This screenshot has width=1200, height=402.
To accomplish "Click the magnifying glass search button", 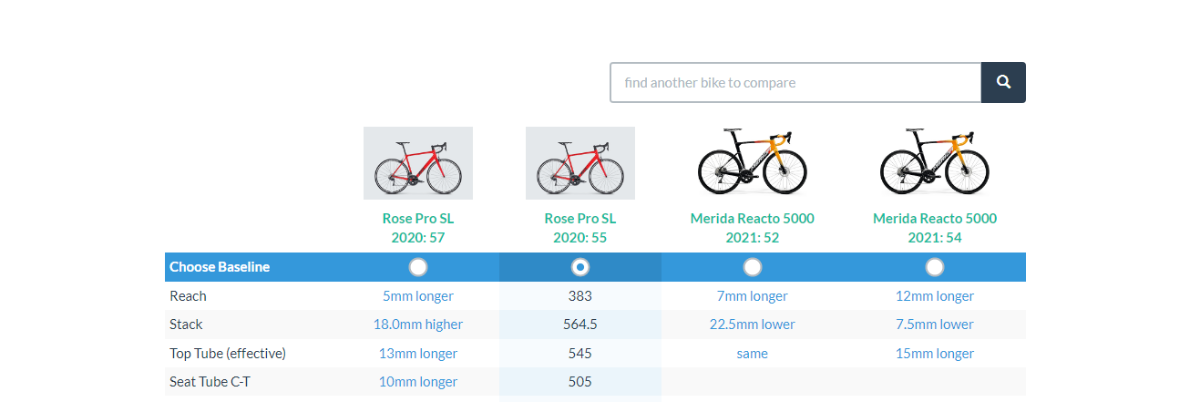I will pyautogui.click(x=1003, y=82).
